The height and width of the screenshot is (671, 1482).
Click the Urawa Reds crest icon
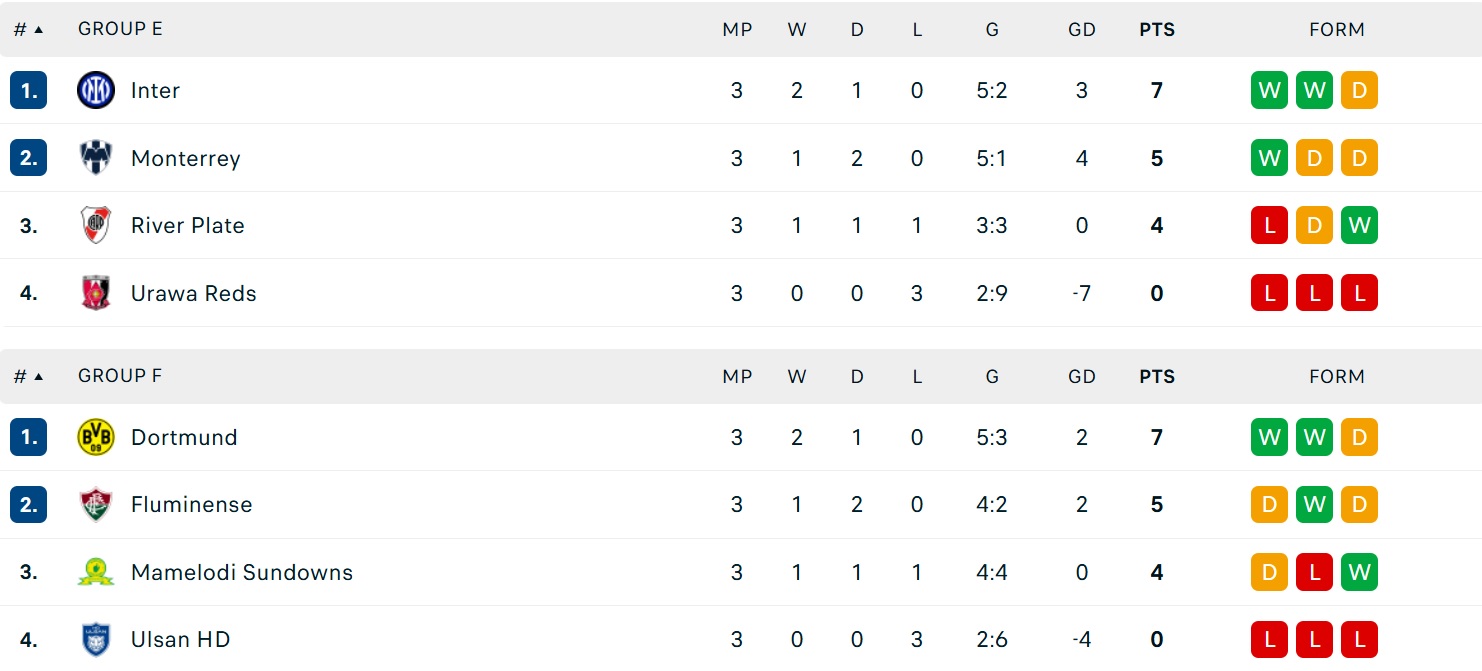pyautogui.click(x=96, y=293)
